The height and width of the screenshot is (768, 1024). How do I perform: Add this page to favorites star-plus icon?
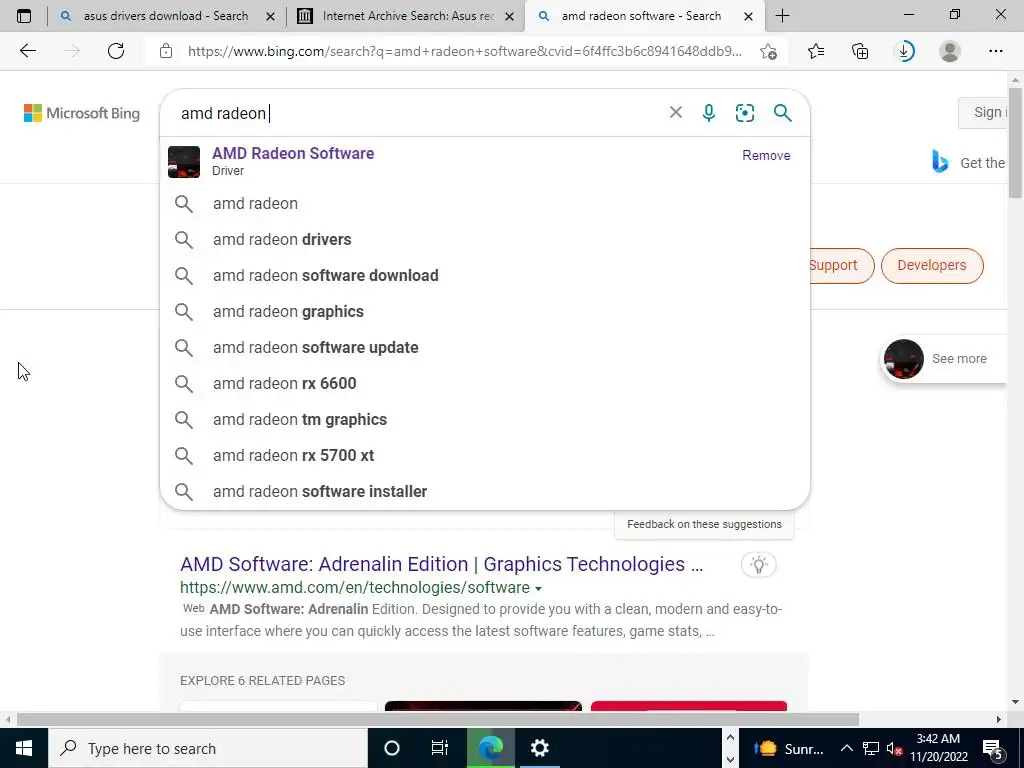click(769, 51)
